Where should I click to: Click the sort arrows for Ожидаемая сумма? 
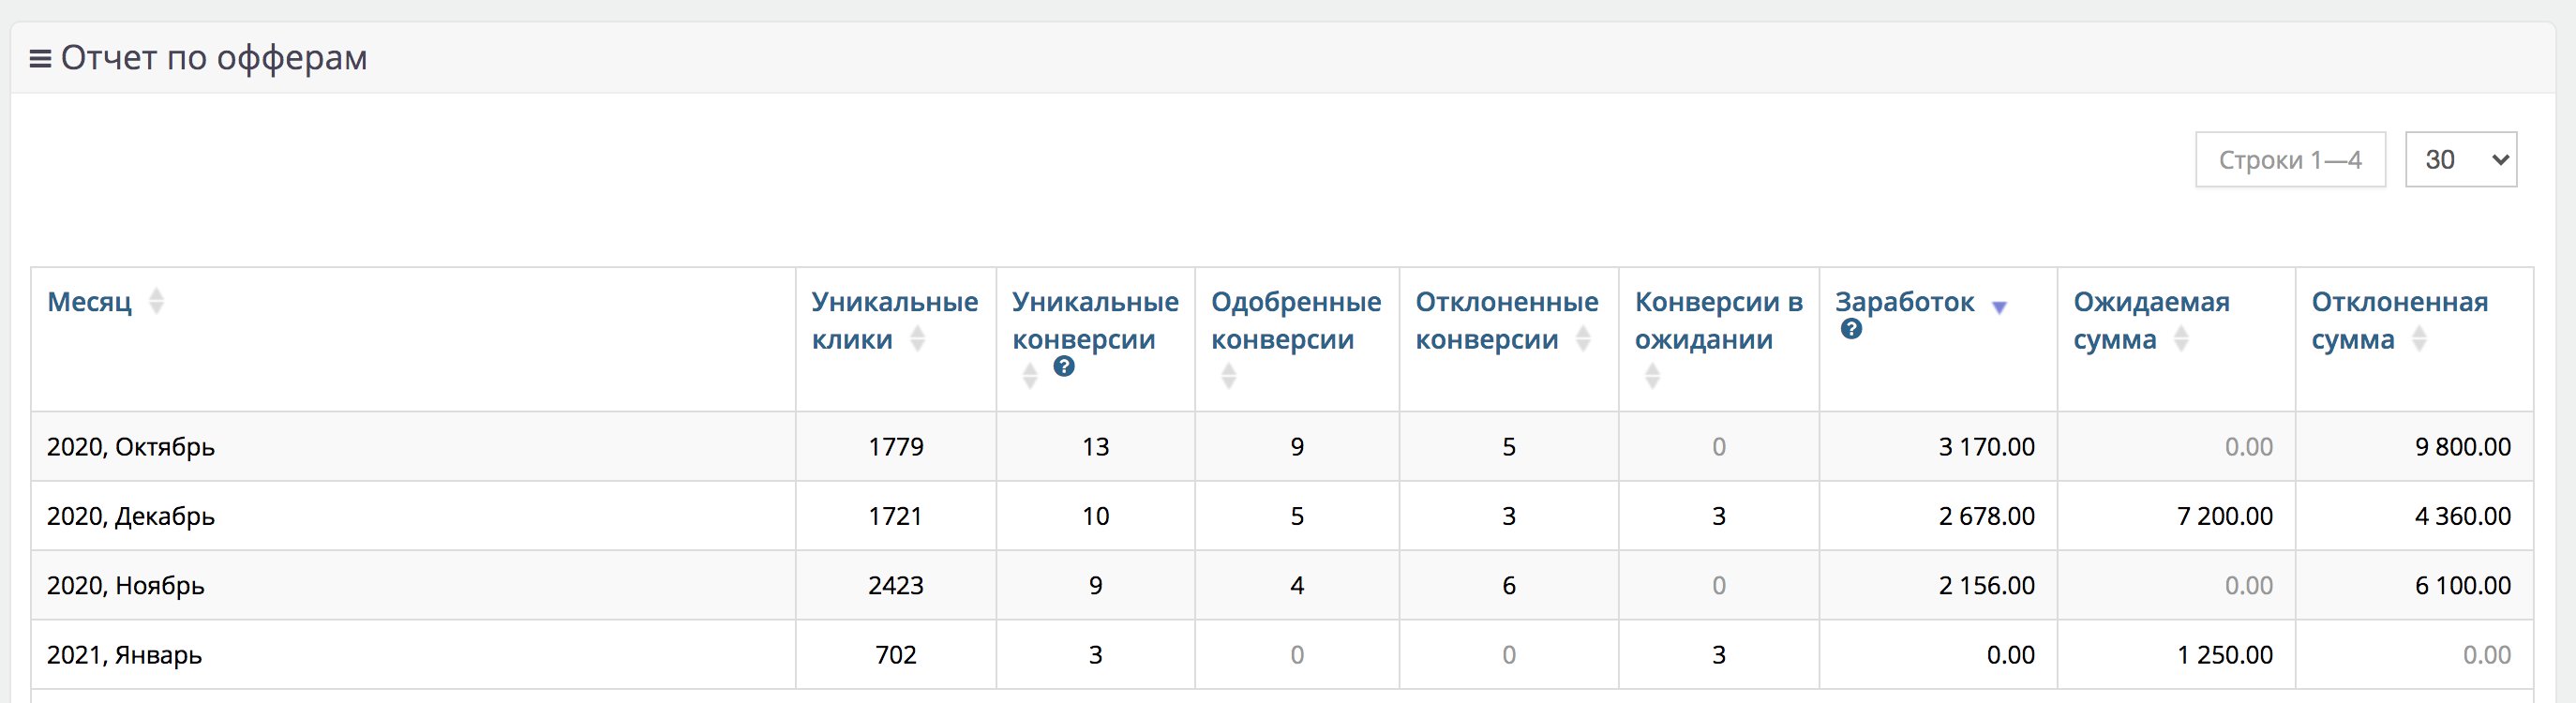point(2181,339)
